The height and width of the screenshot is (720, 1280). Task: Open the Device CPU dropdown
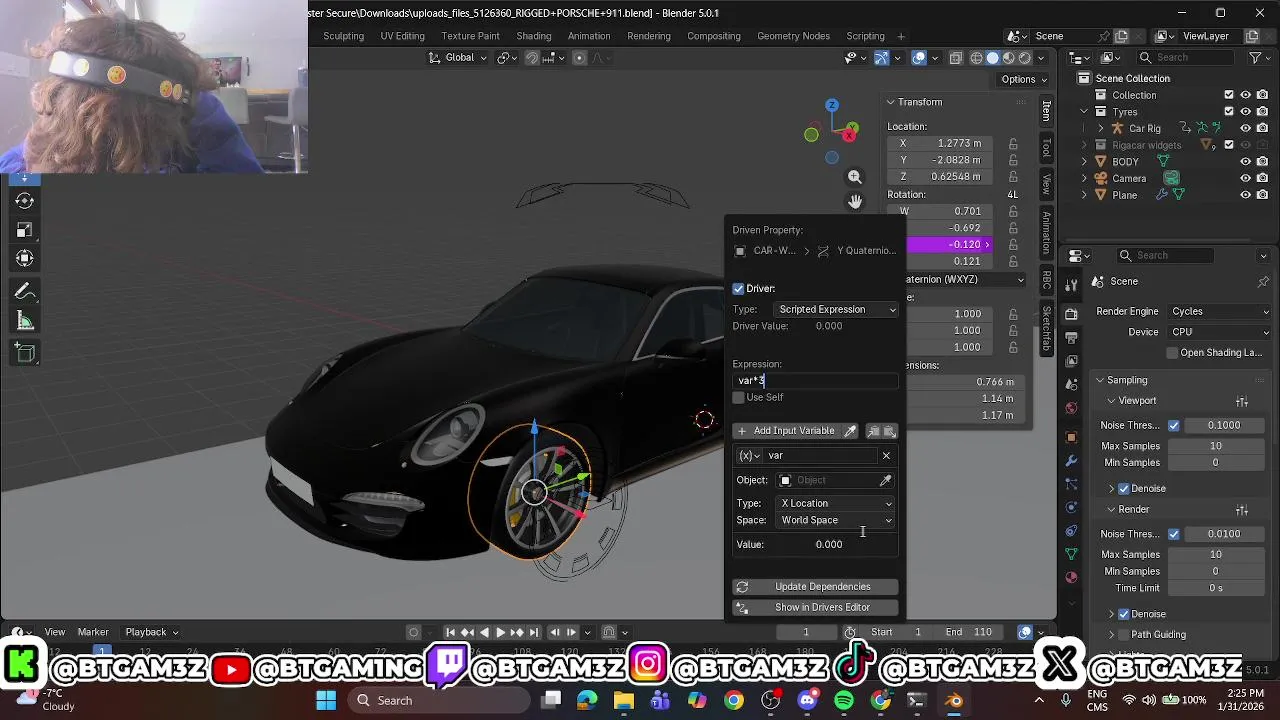[x=1220, y=332]
